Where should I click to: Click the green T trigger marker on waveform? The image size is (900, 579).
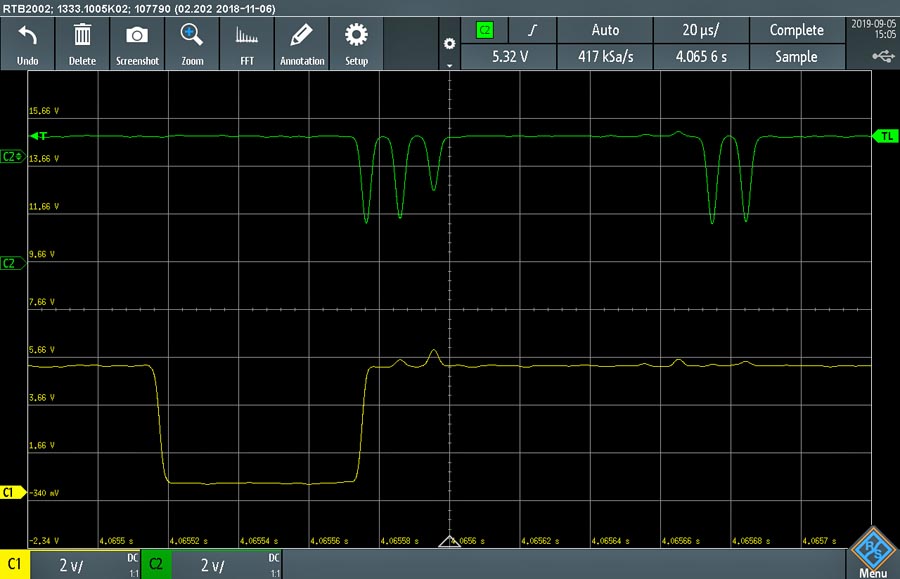39,136
